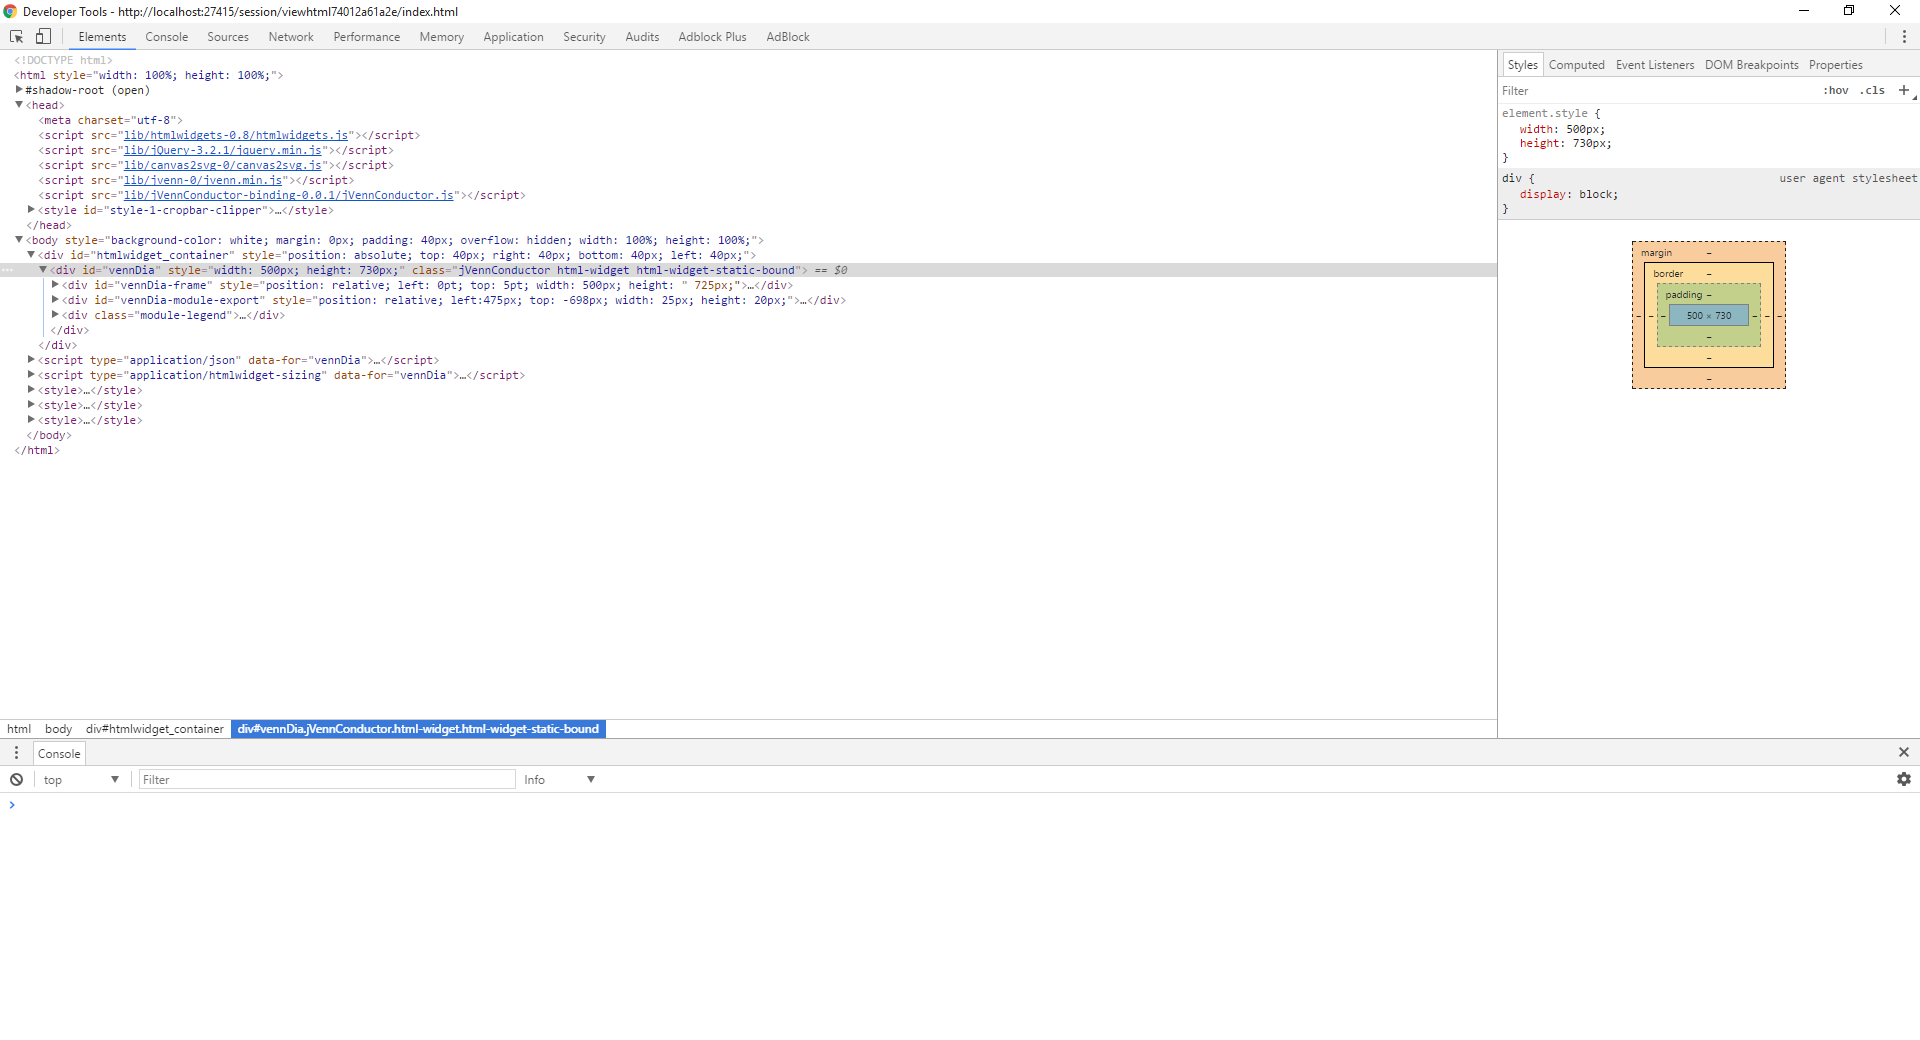Open the Info log level dropdown

558,779
